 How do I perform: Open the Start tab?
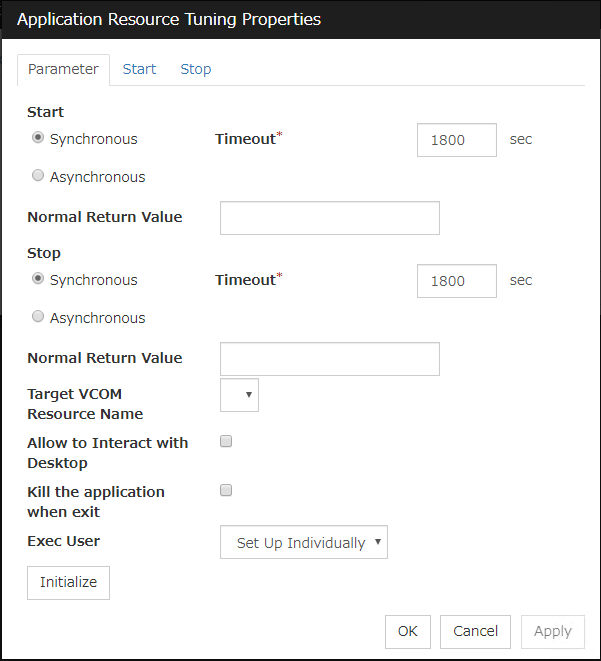(x=139, y=69)
